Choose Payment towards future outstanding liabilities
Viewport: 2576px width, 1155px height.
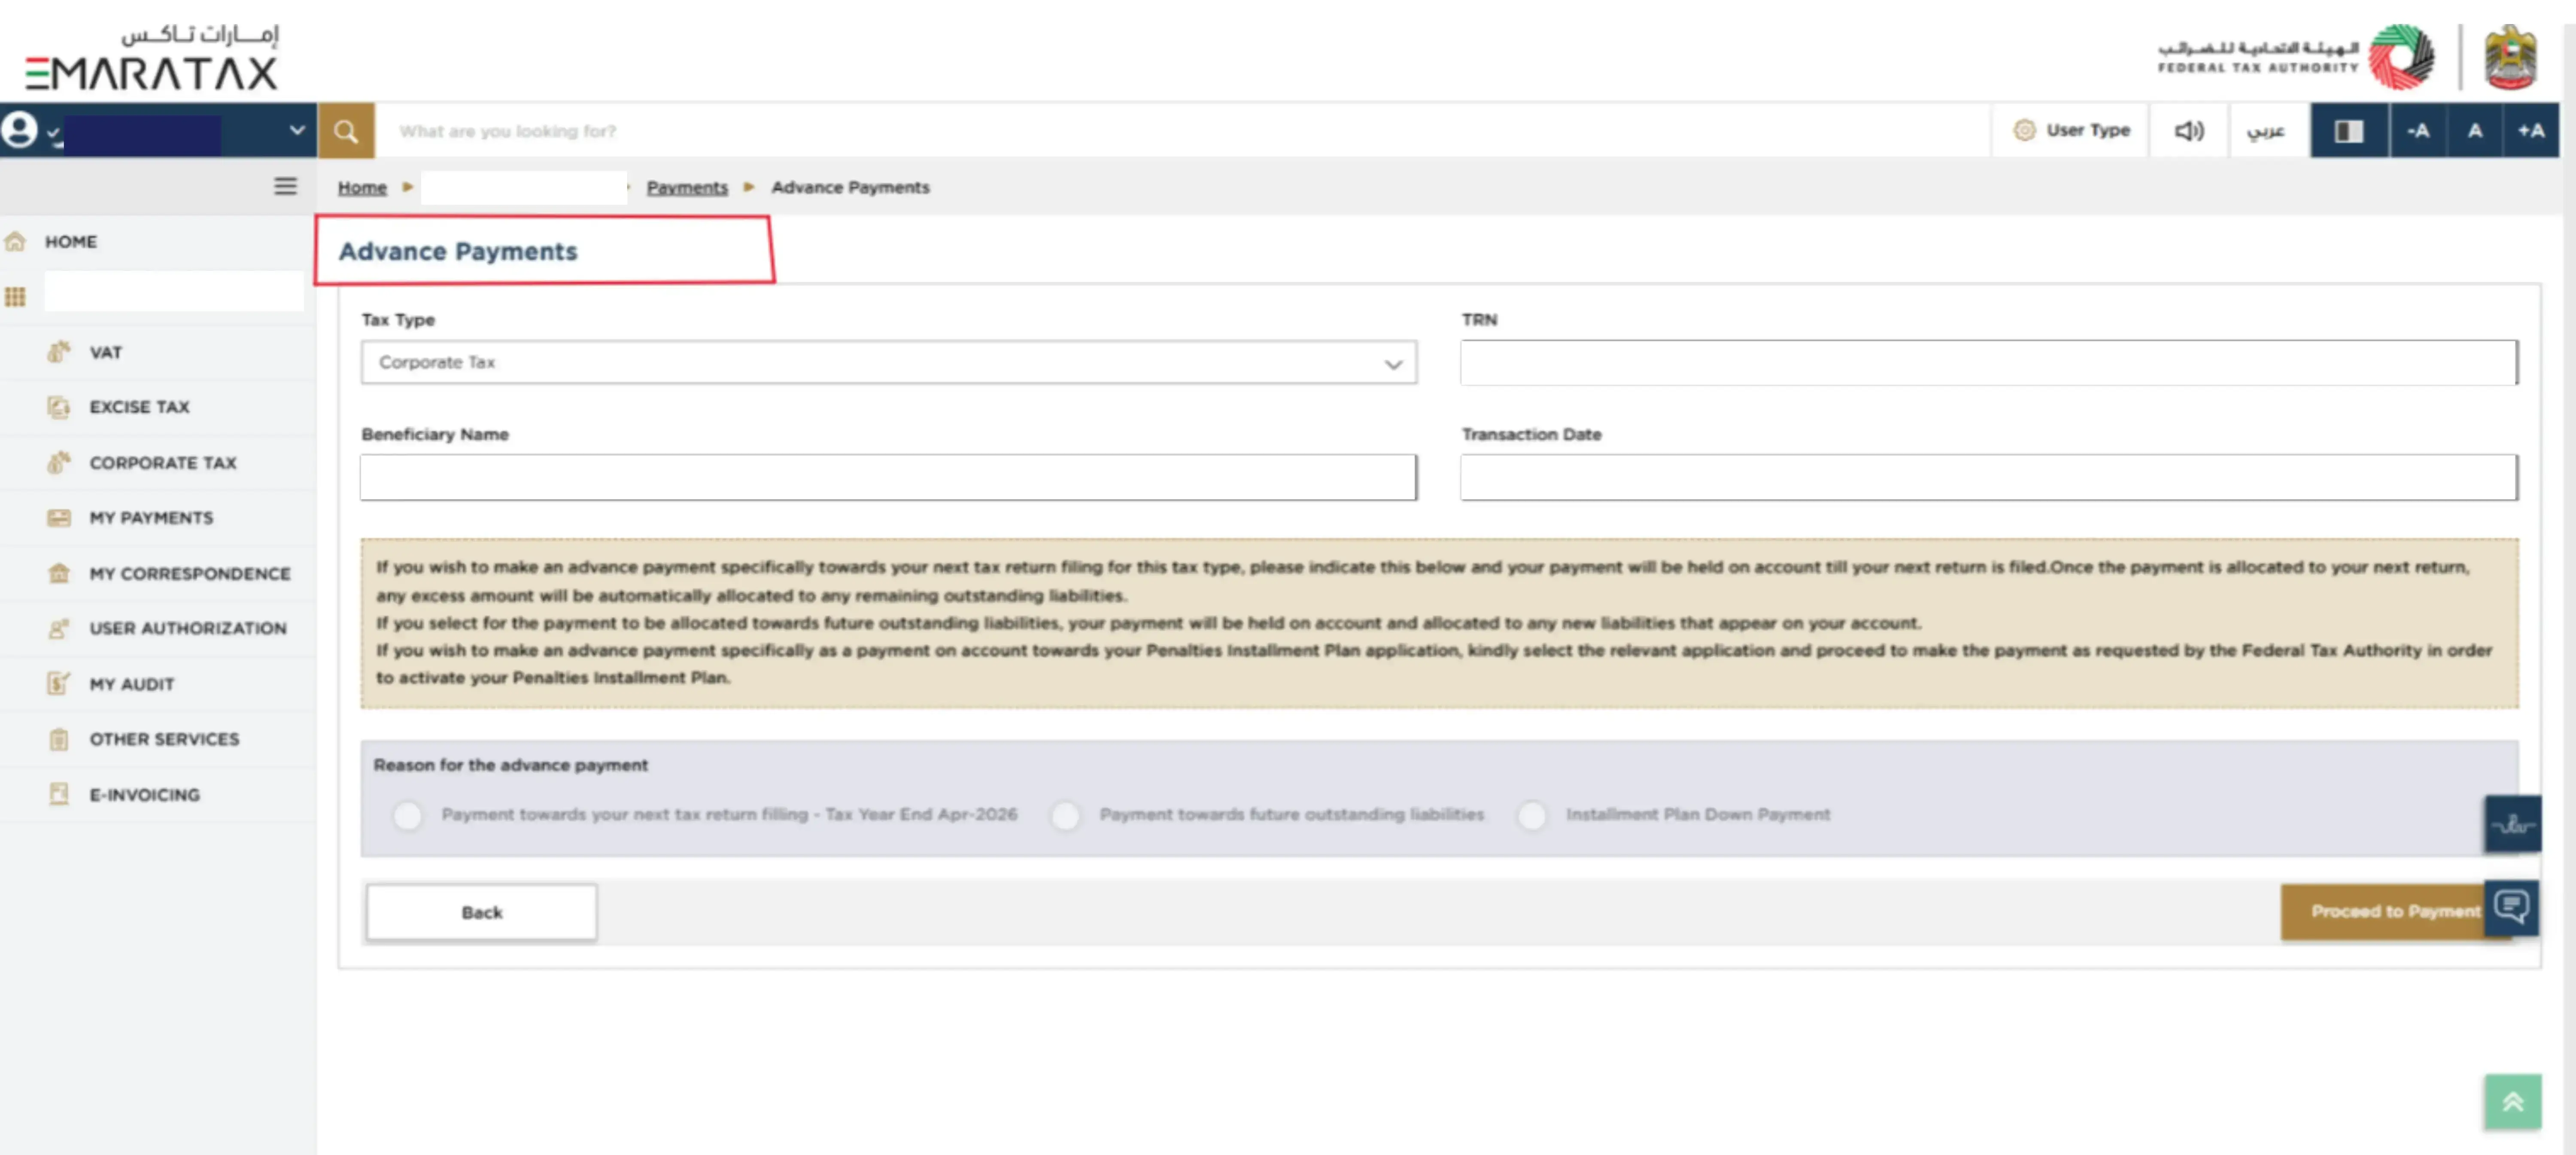1066,815
